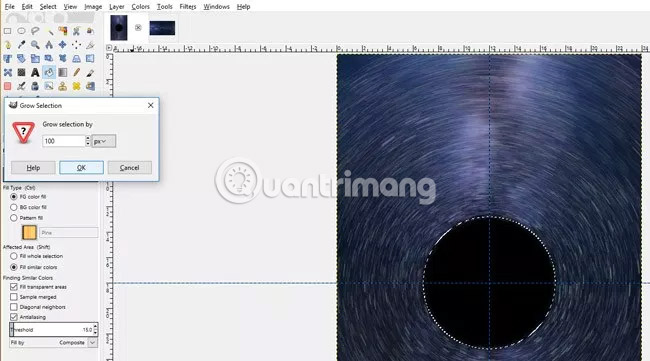This screenshot has height=361, width=650.
Task: Click the Pine pattern name field
Action: click(69, 233)
